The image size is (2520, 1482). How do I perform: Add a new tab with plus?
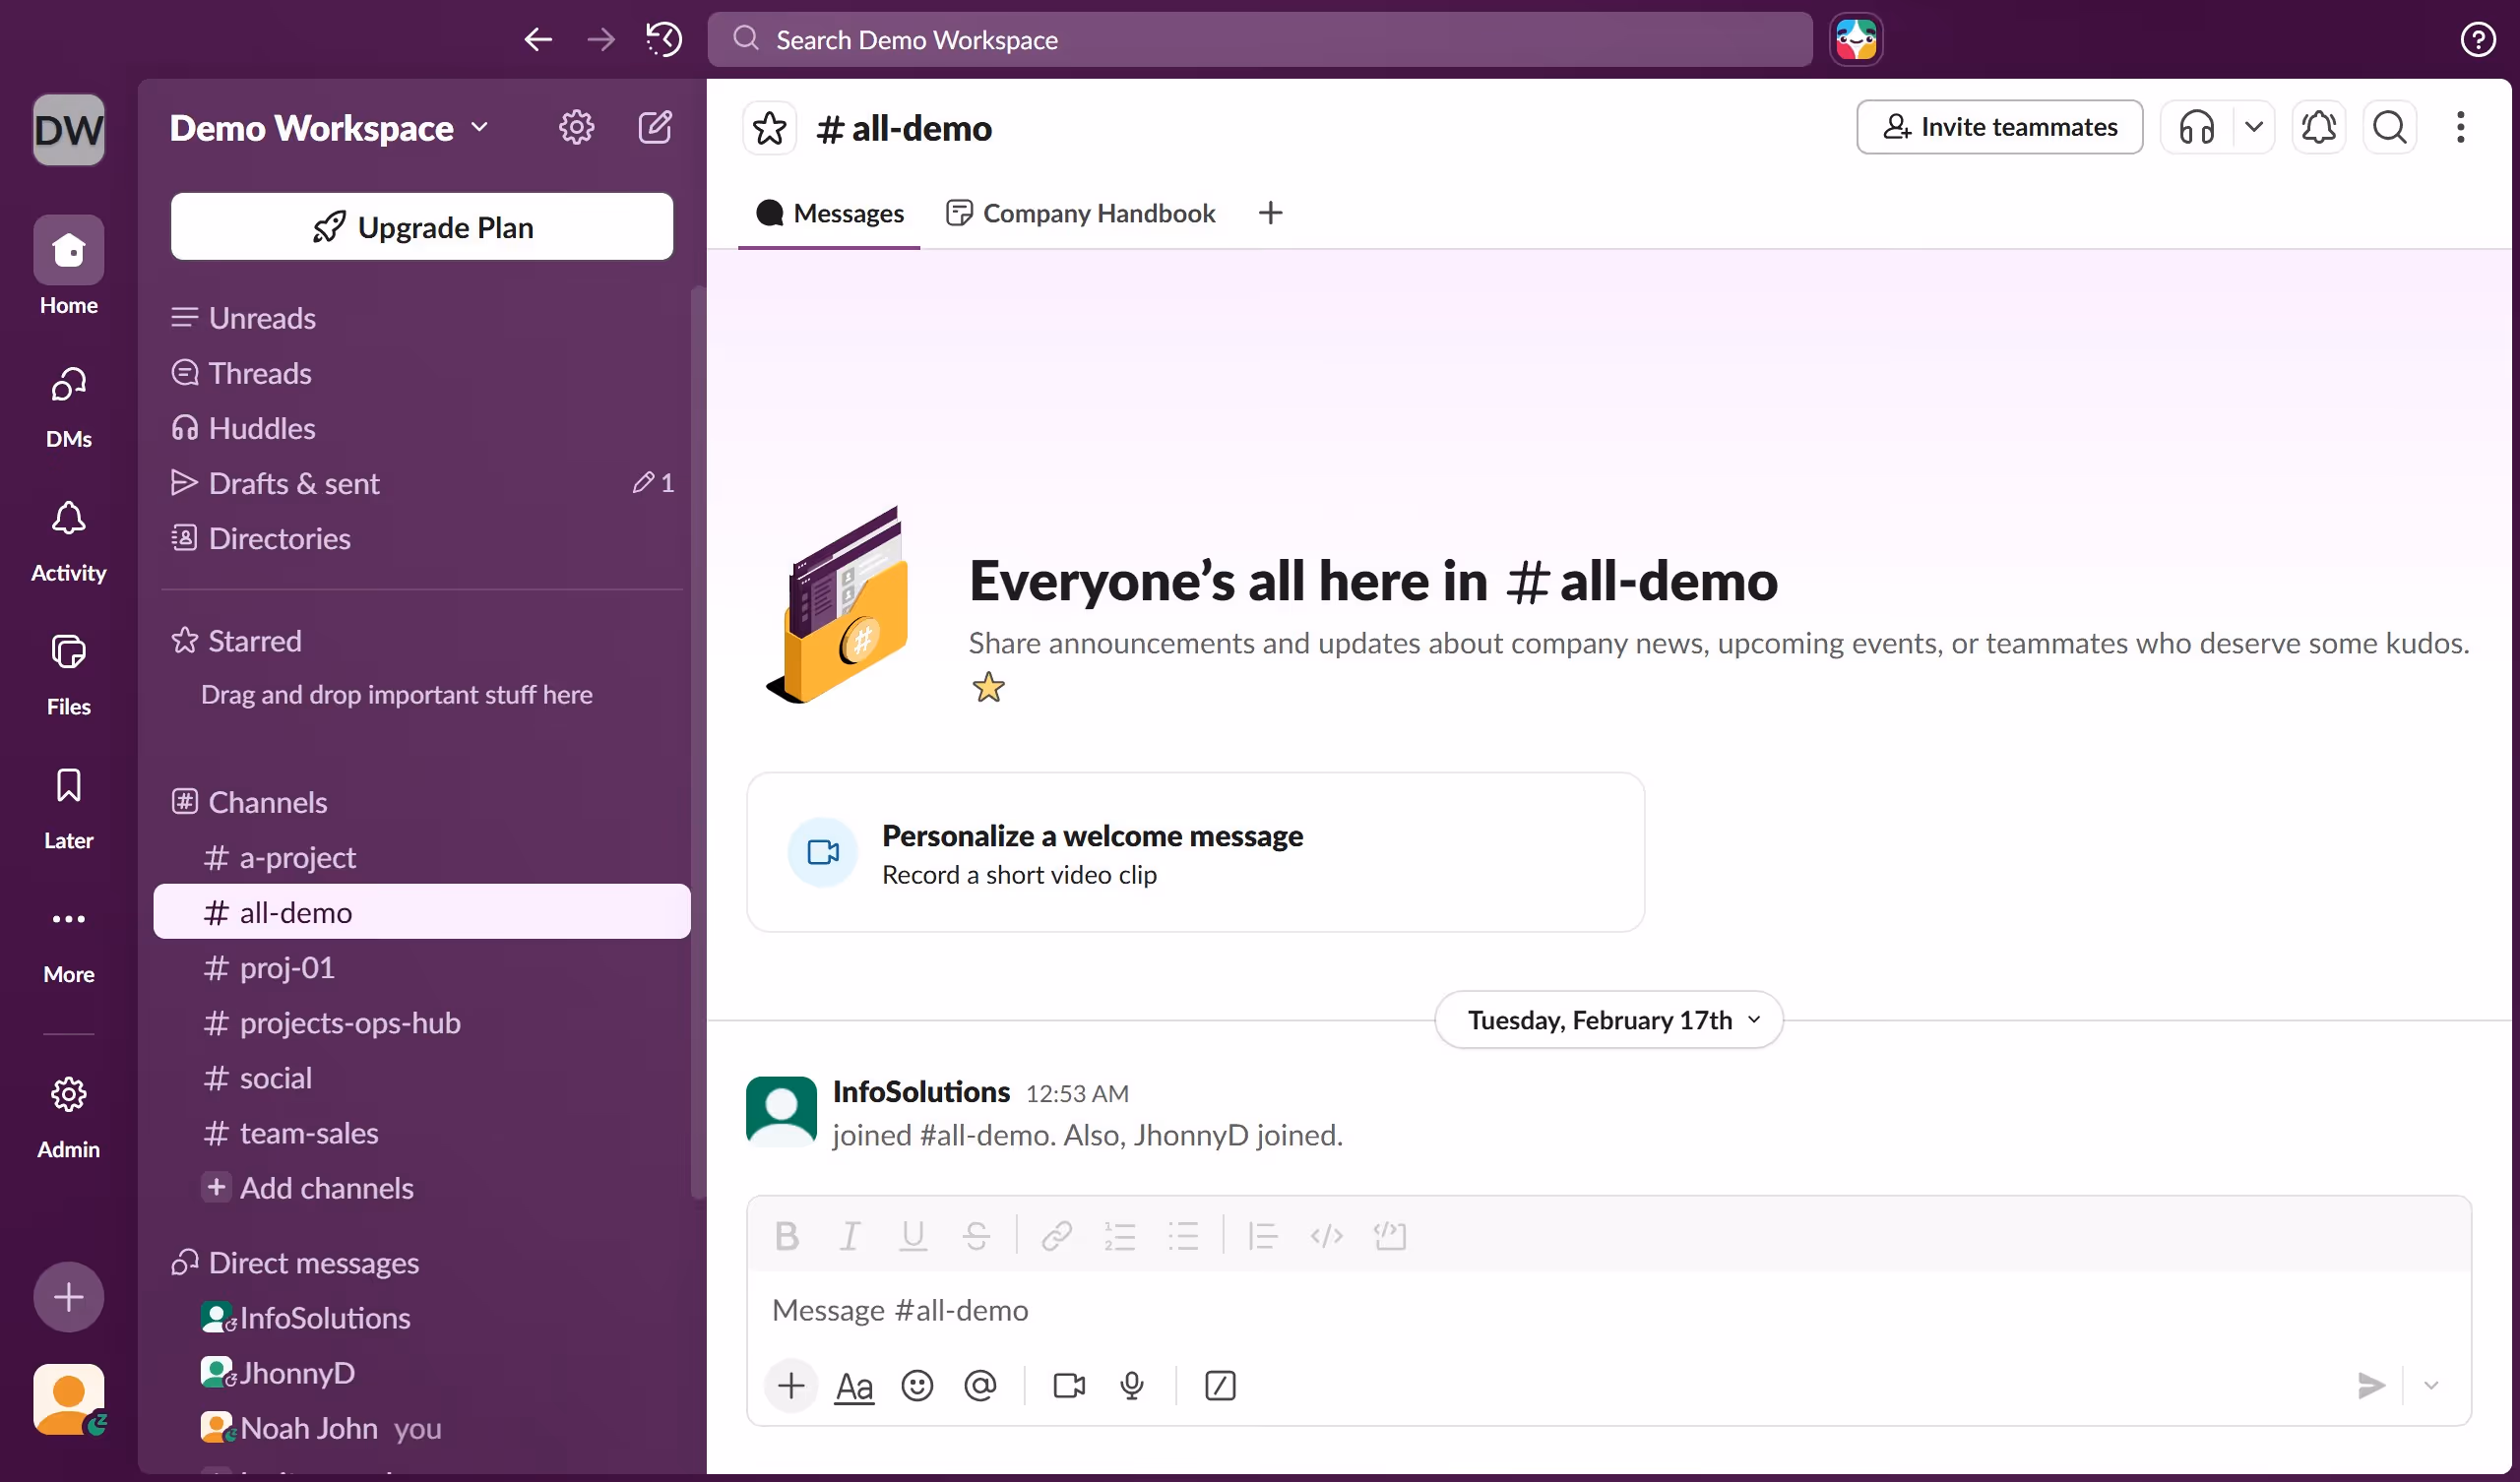click(x=1270, y=213)
